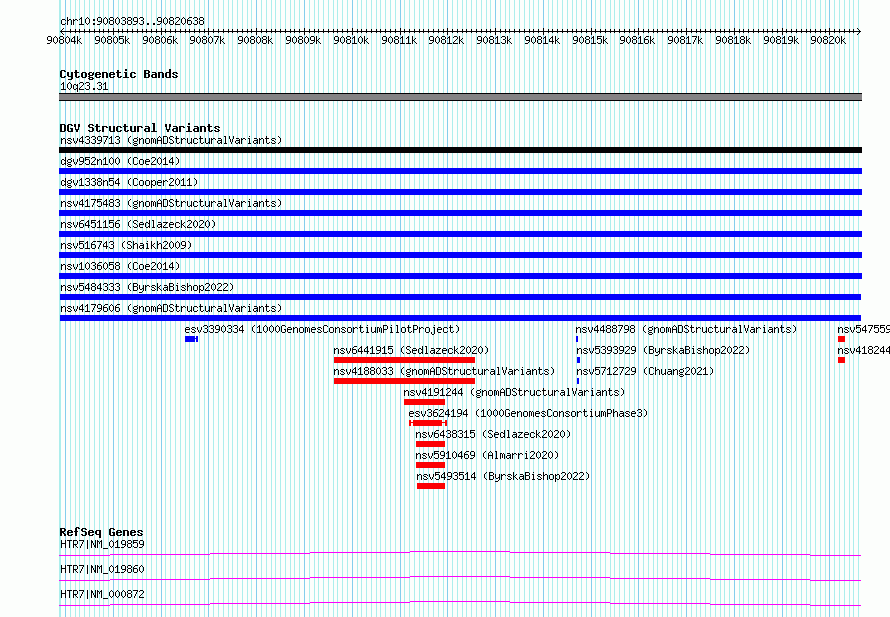Click the blue bar under nsv516743
This screenshot has height=617, width=890.
[x=460, y=255]
